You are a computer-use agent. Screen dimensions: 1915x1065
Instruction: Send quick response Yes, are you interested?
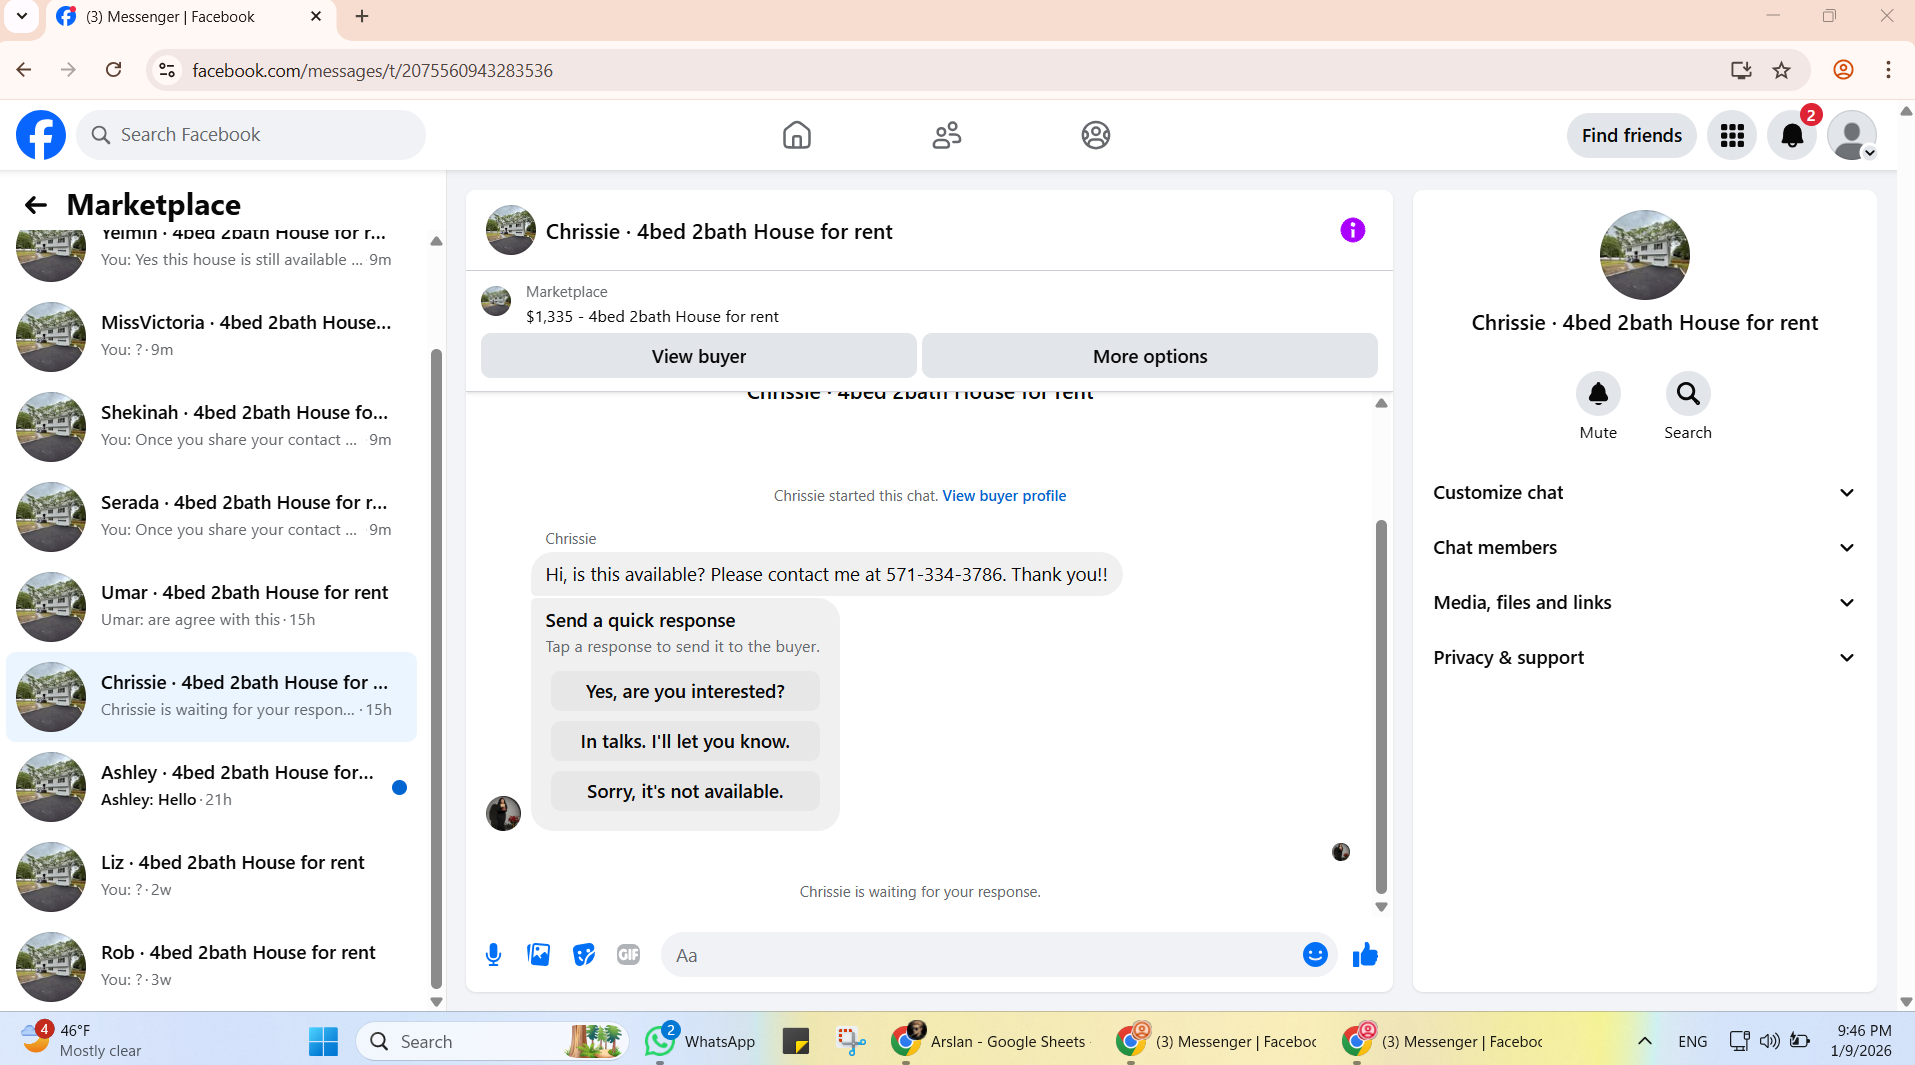[x=685, y=691]
